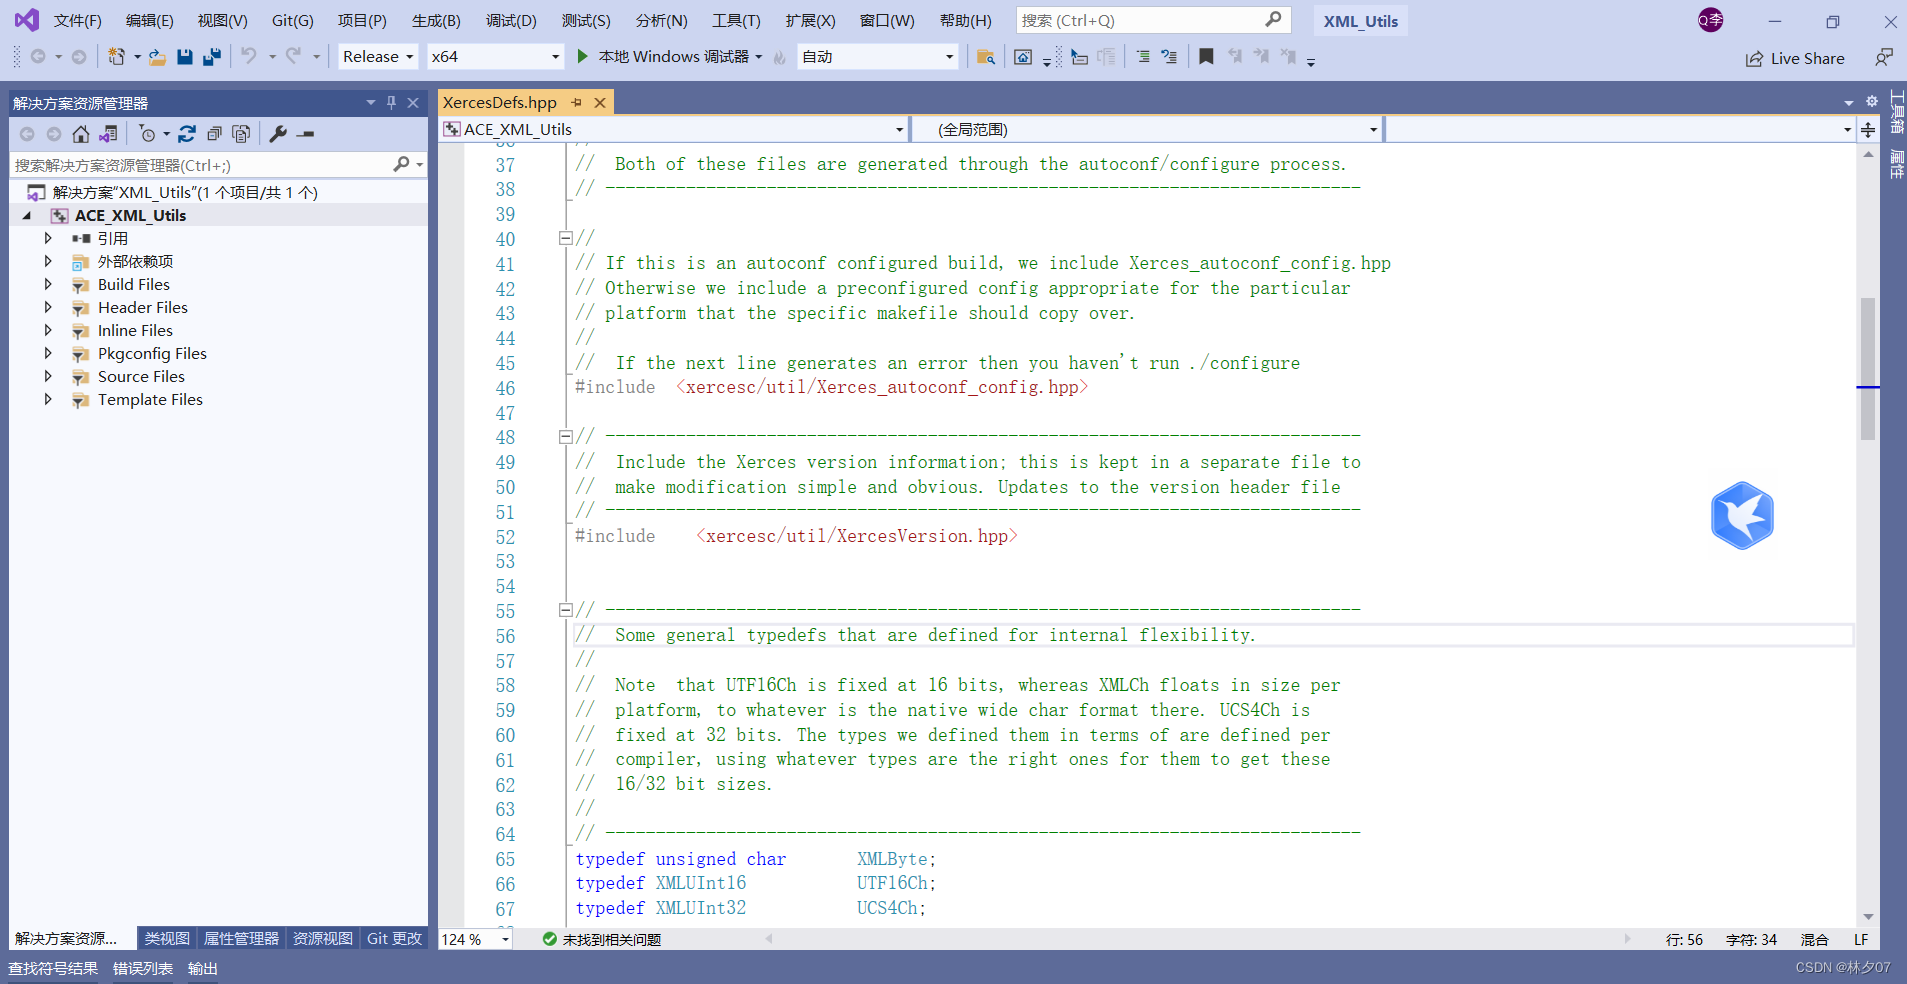The height and width of the screenshot is (984, 1907).
Task: Expand the Source Files tree node
Action: pos(48,376)
